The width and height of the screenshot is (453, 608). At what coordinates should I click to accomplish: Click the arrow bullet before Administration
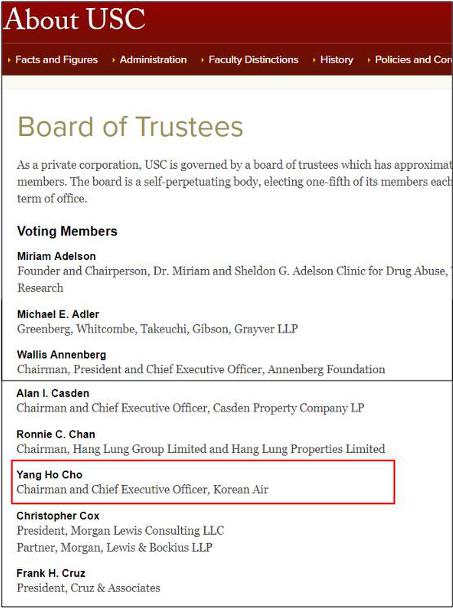click(114, 60)
